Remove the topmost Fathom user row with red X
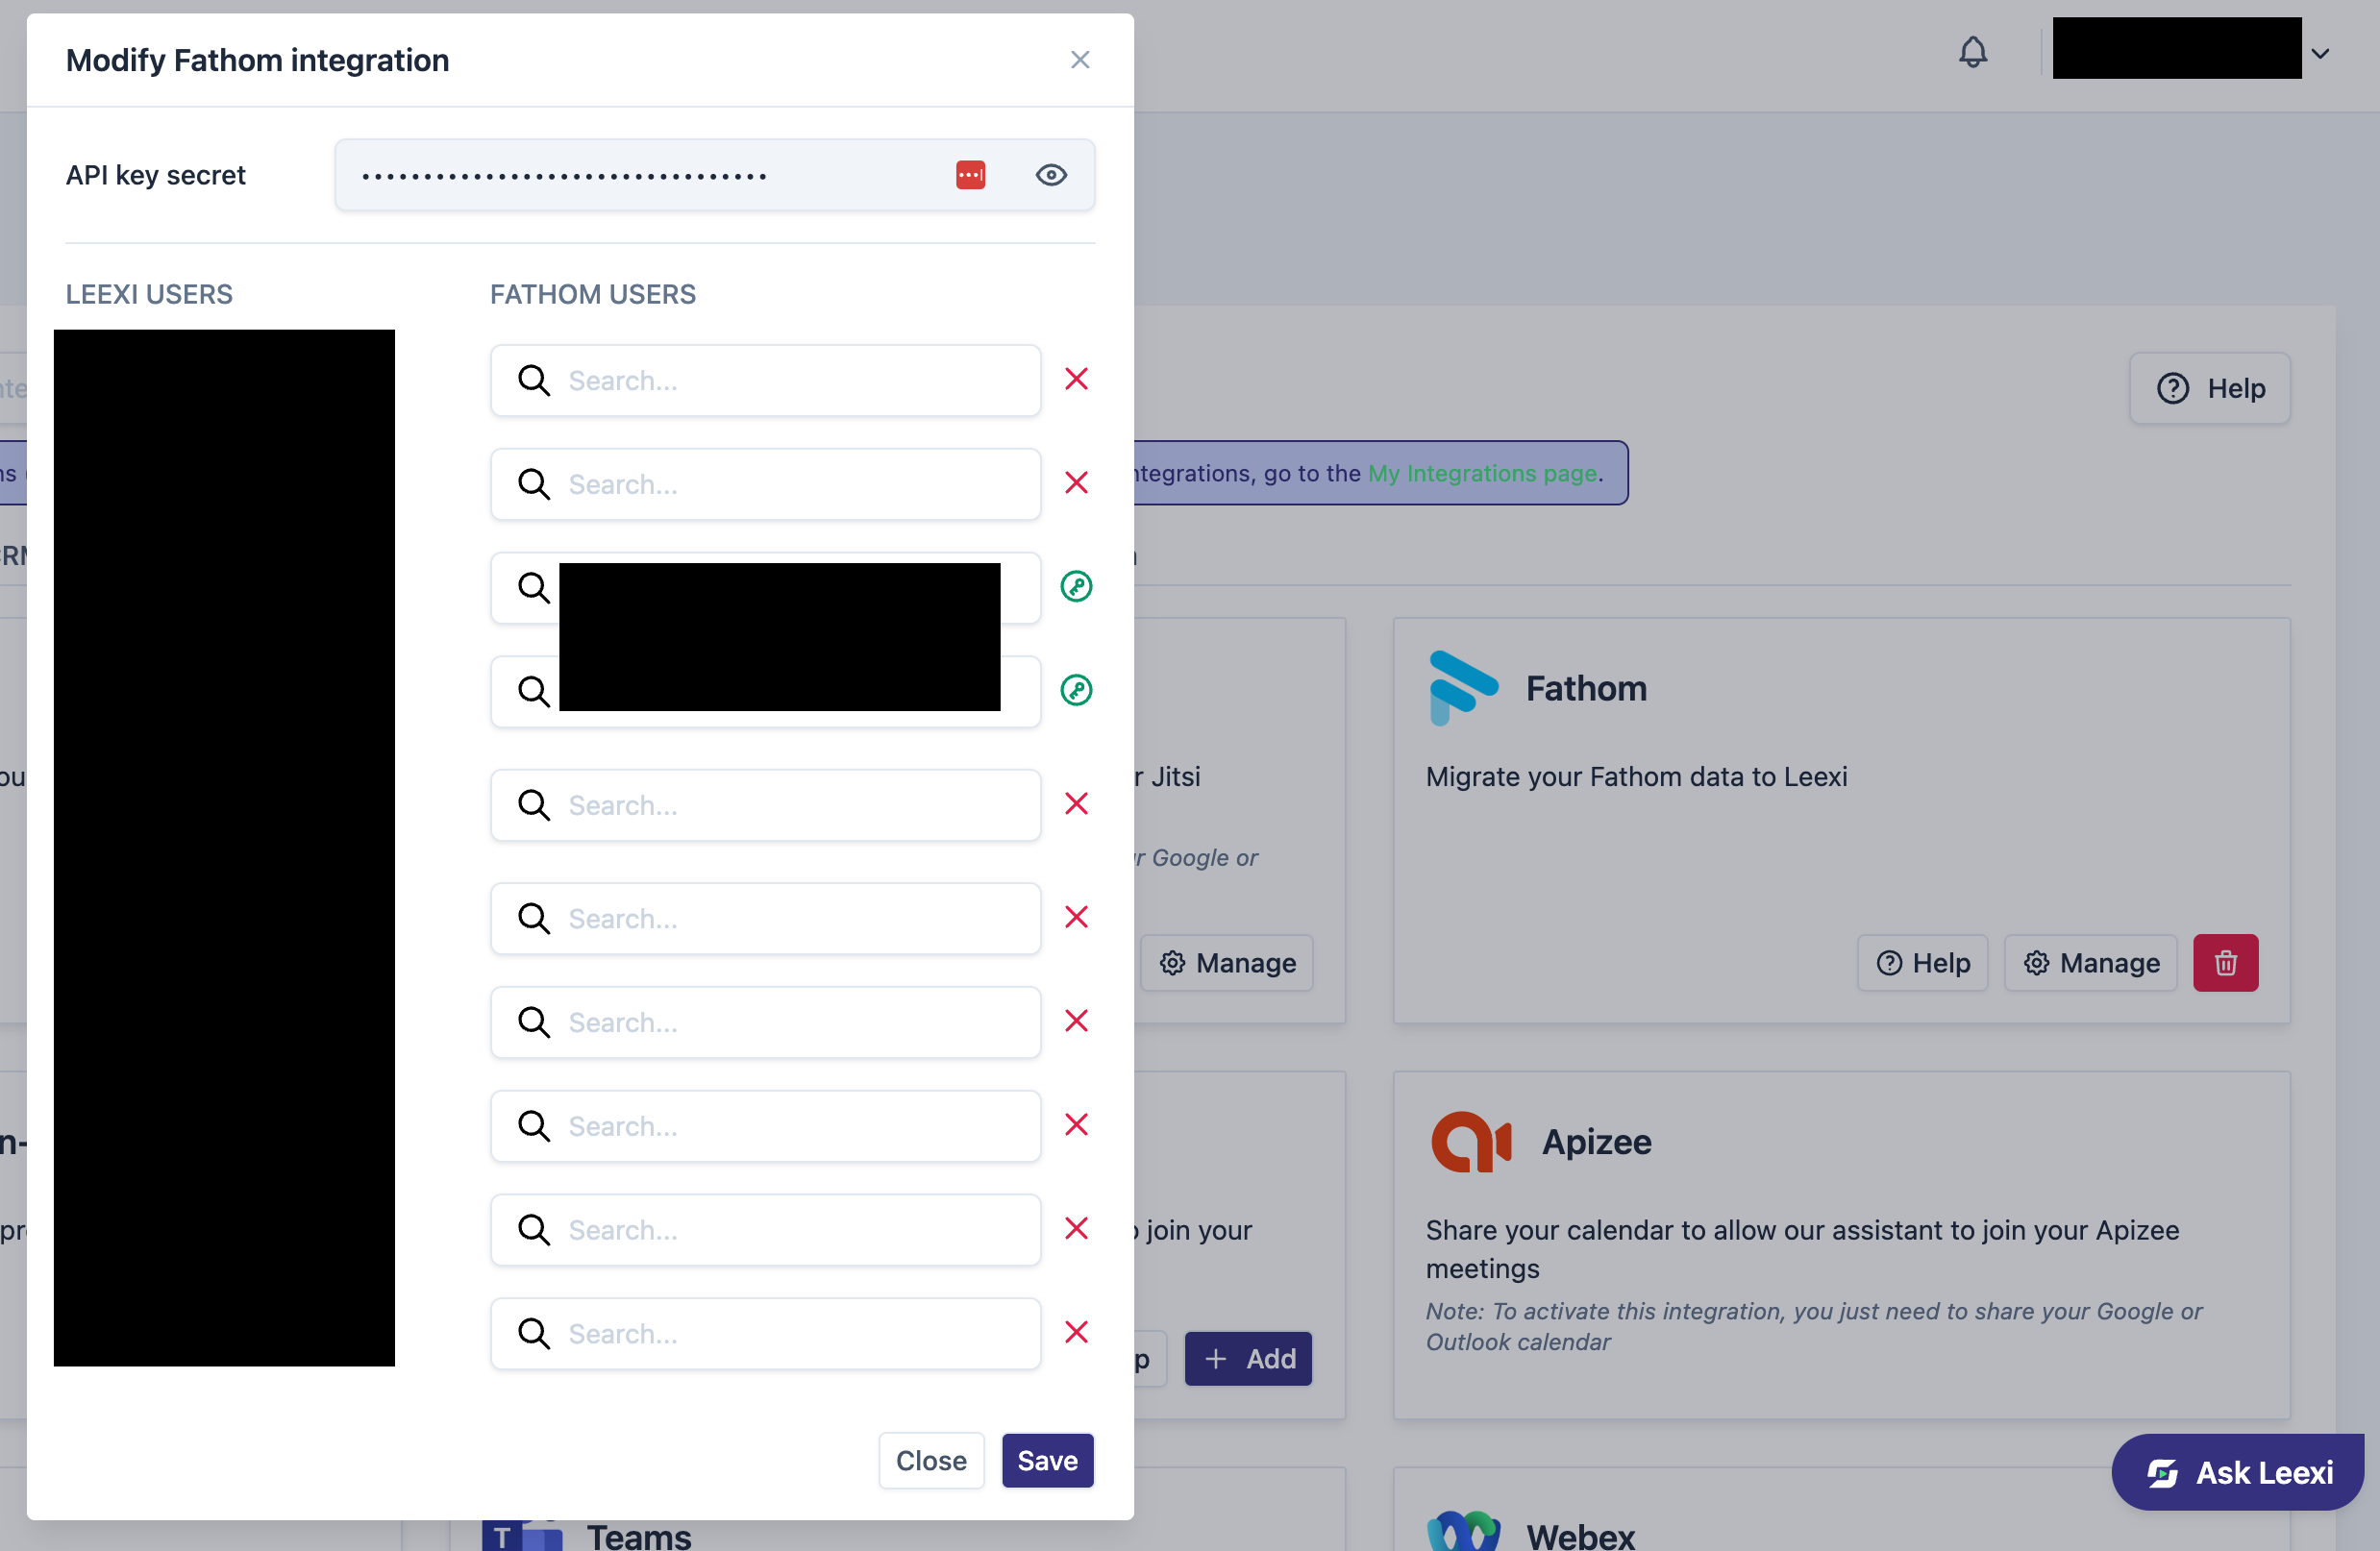This screenshot has width=2380, height=1551. click(1076, 379)
